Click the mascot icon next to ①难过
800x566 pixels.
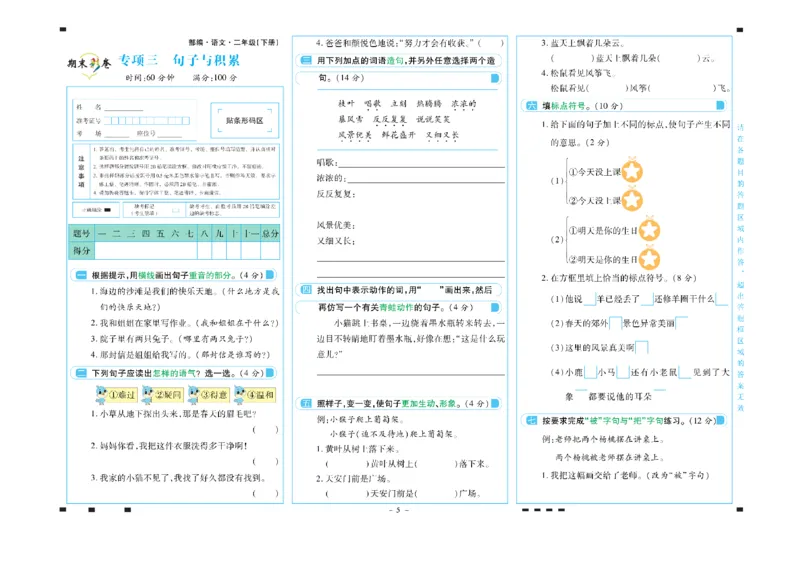click(x=102, y=394)
